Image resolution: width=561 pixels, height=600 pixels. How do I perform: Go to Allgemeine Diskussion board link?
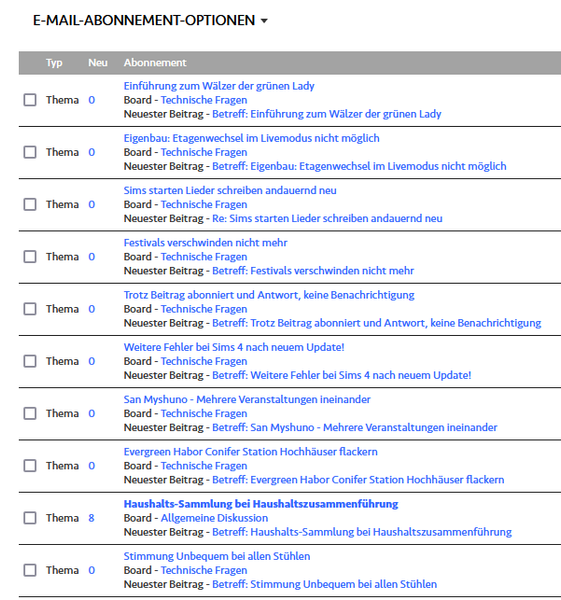click(x=214, y=518)
